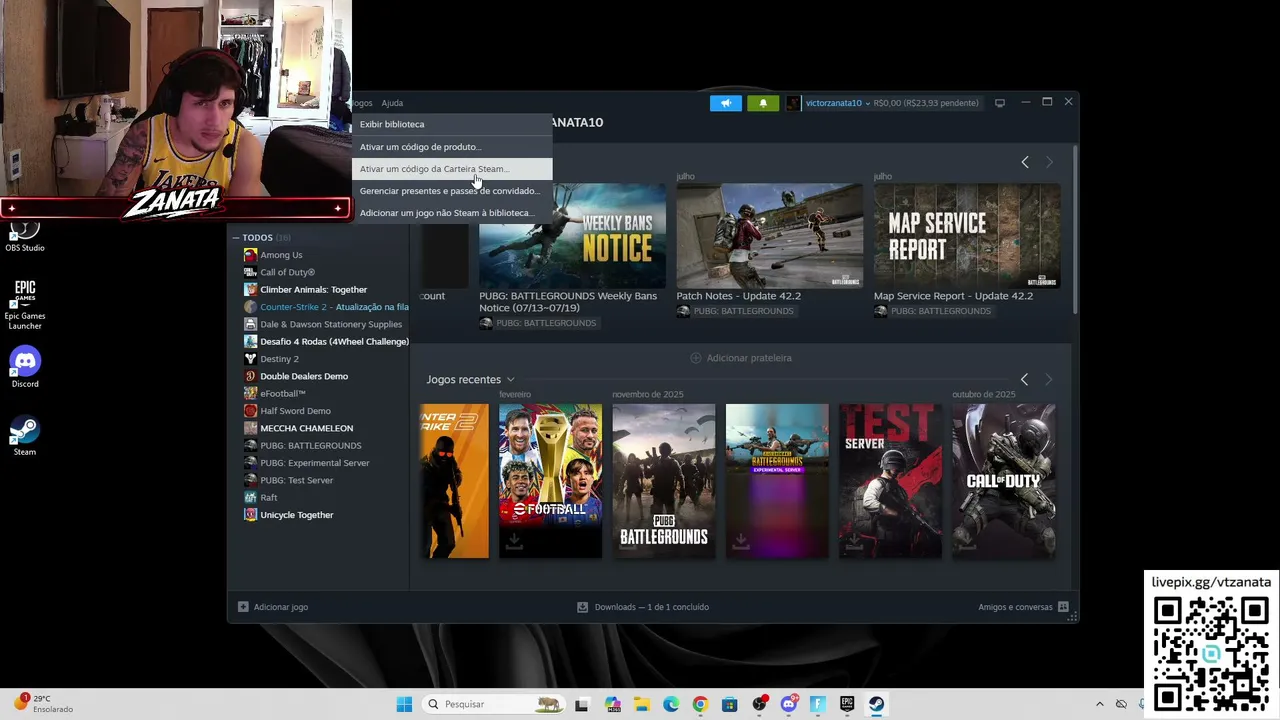
Task: Click the Downloads tray icon in Steam
Action: click(583, 607)
